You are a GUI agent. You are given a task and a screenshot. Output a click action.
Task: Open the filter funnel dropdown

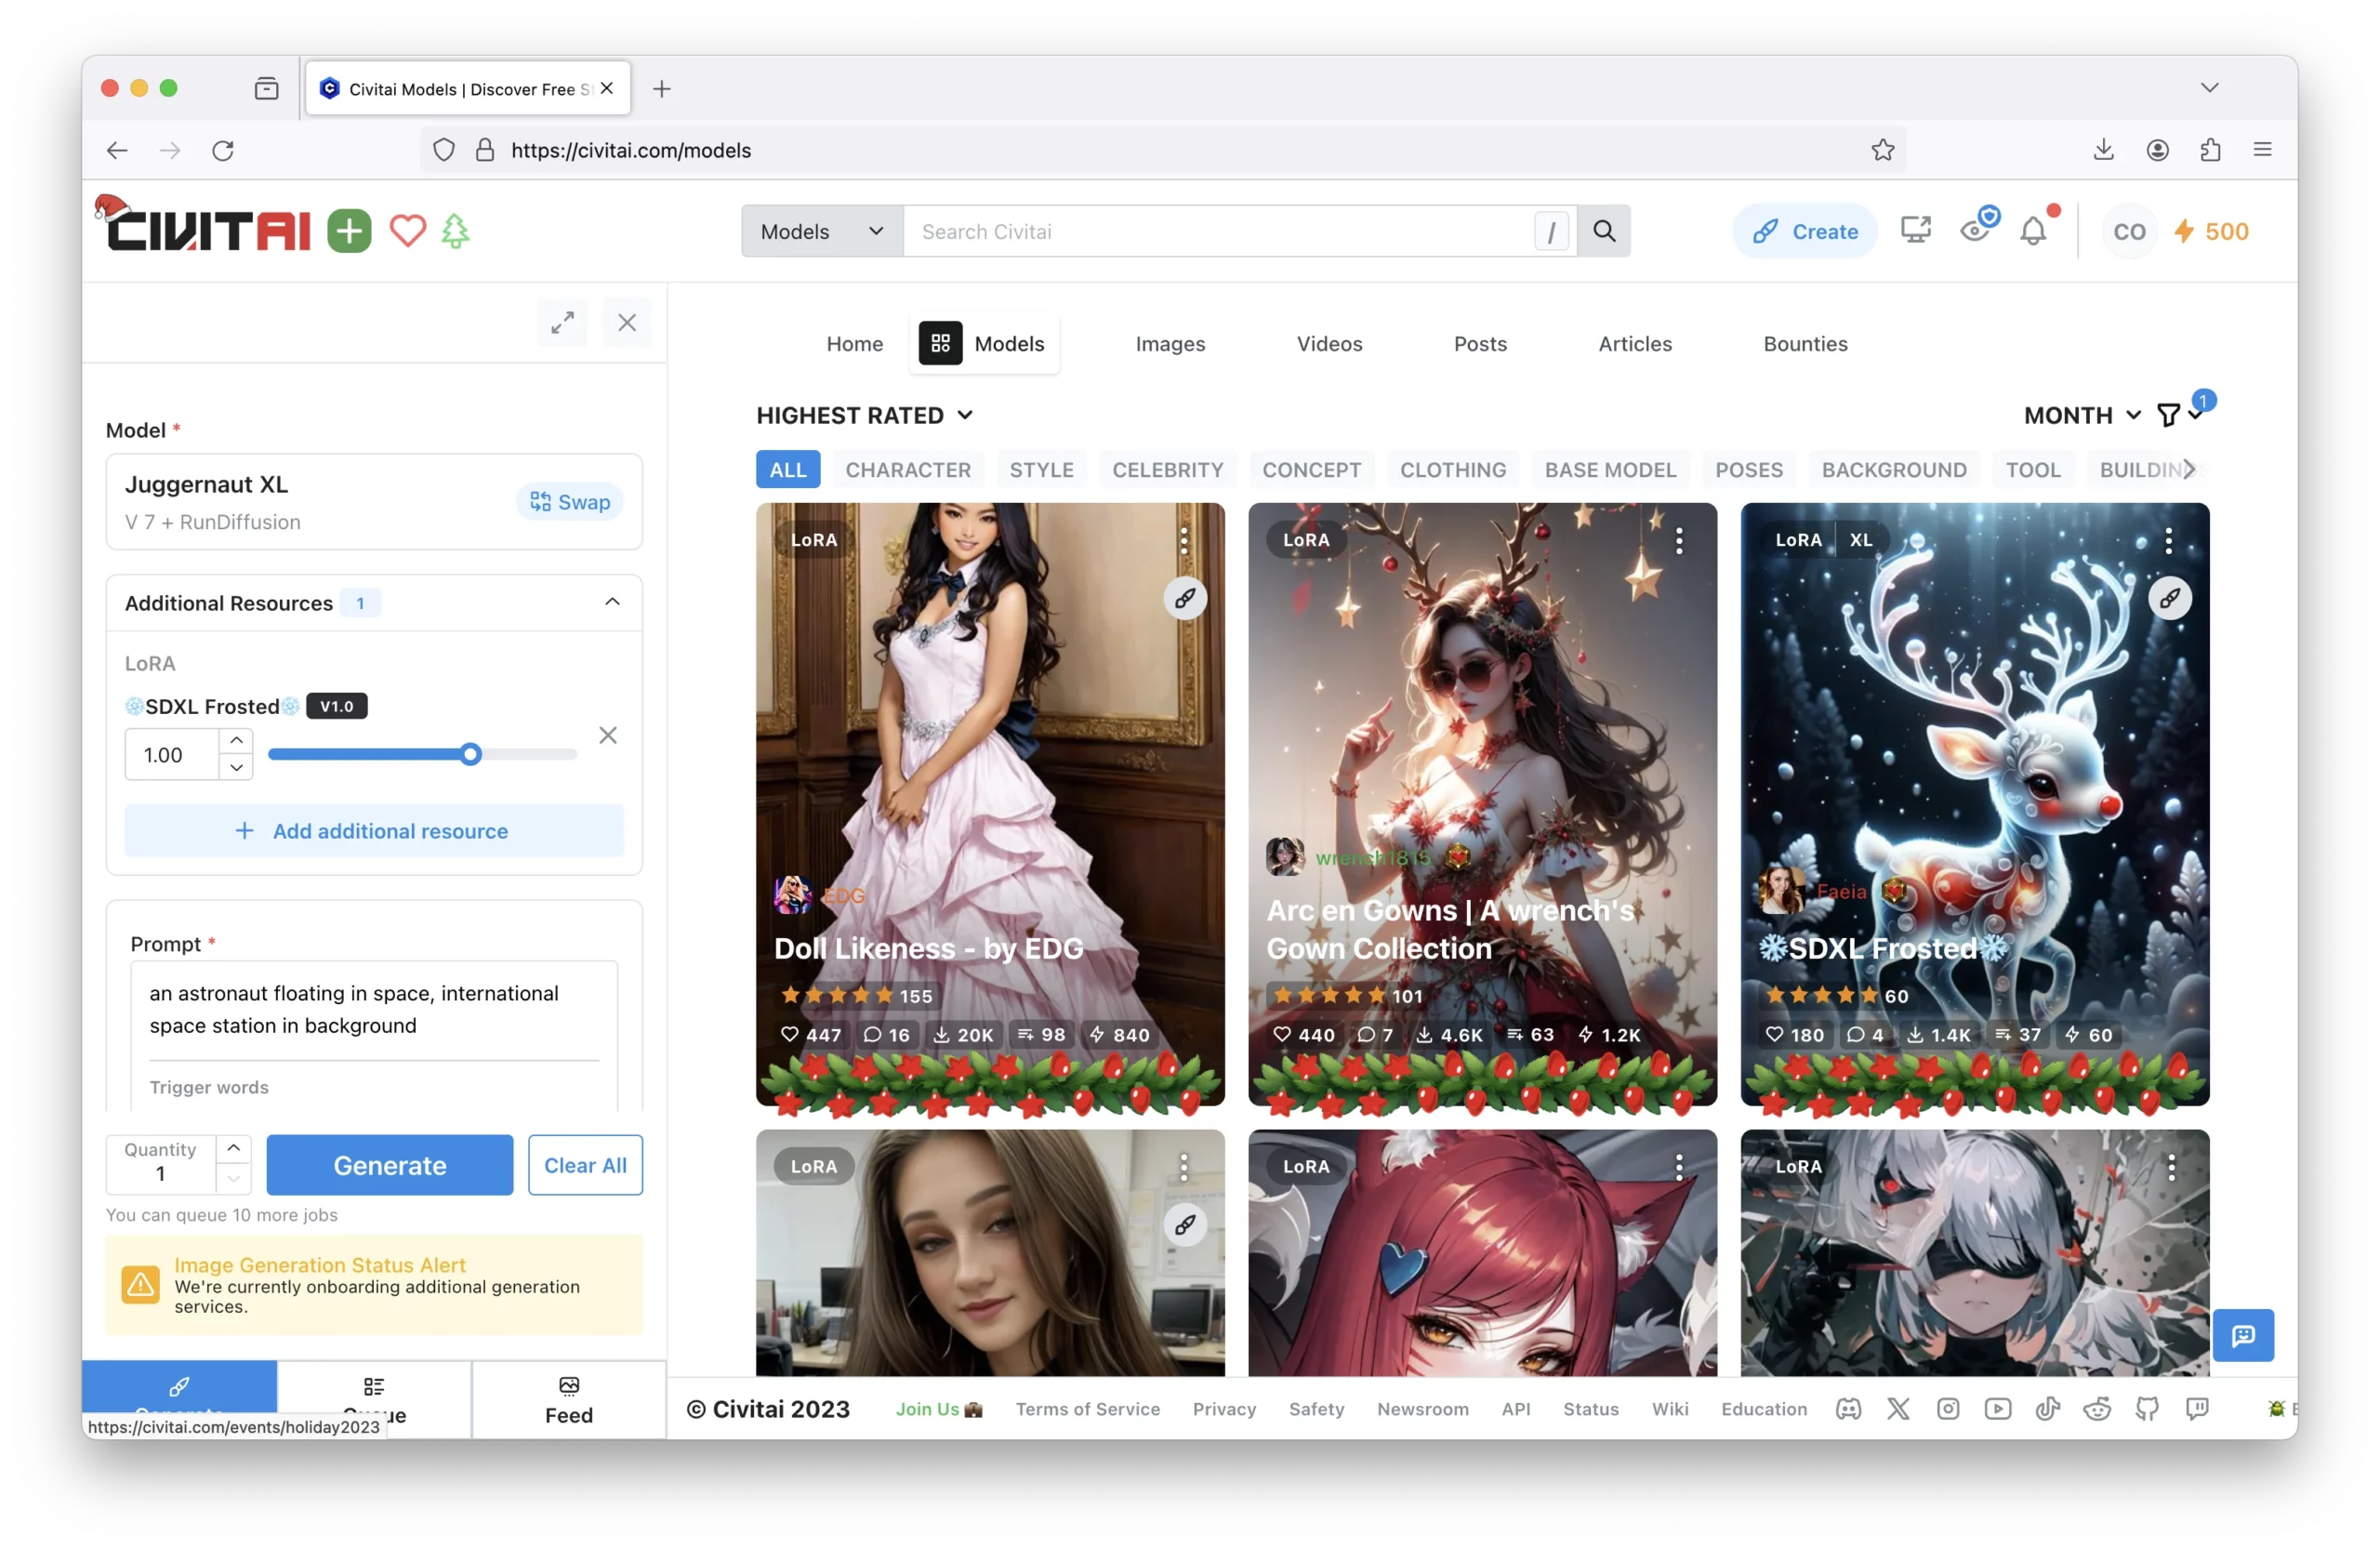[2180, 415]
